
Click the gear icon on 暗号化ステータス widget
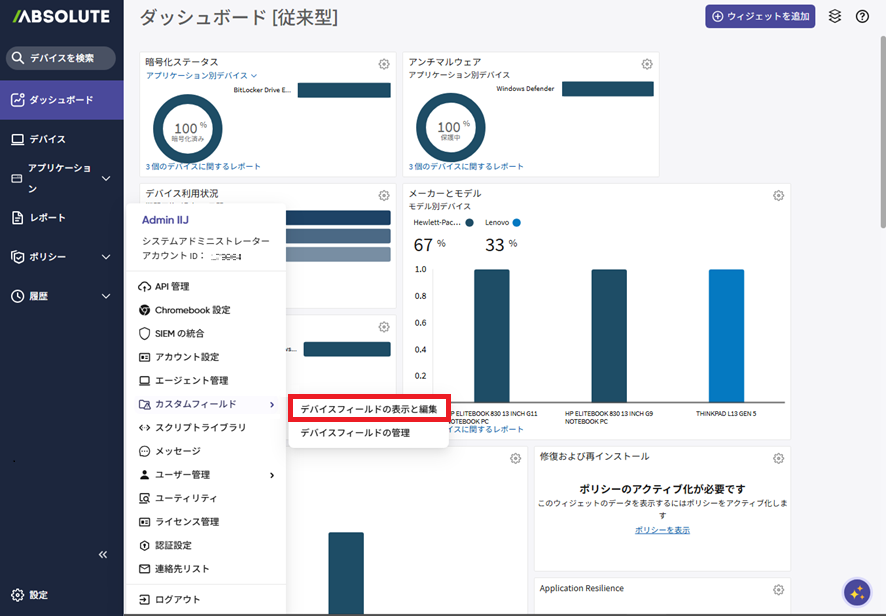[383, 64]
